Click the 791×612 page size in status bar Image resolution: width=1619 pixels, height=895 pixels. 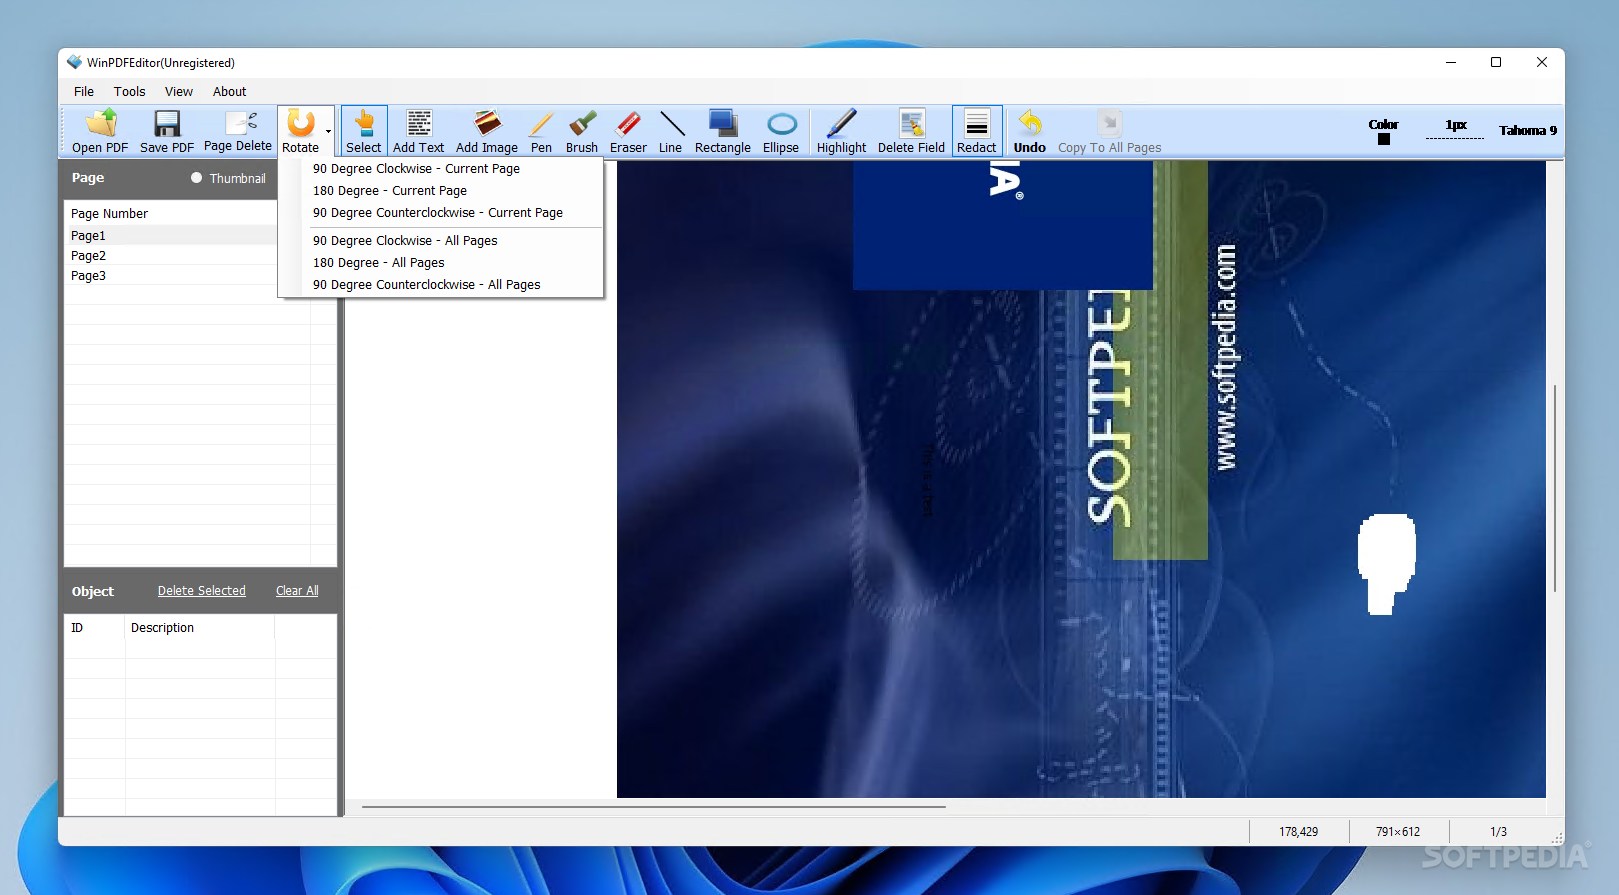1398,832
